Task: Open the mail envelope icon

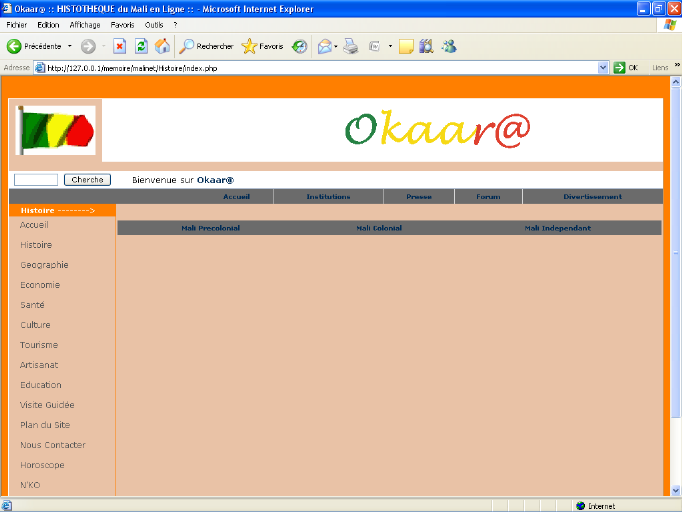Action: tap(324, 46)
